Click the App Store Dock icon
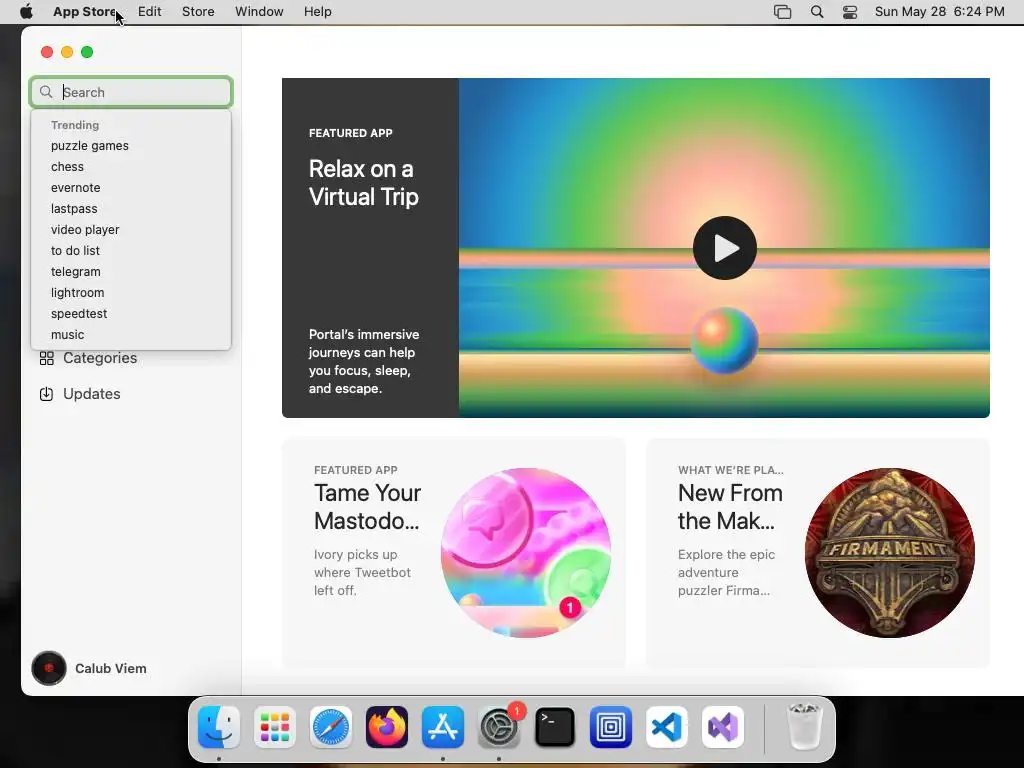The height and width of the screenshot is (768, 1024). pos(443,727)
